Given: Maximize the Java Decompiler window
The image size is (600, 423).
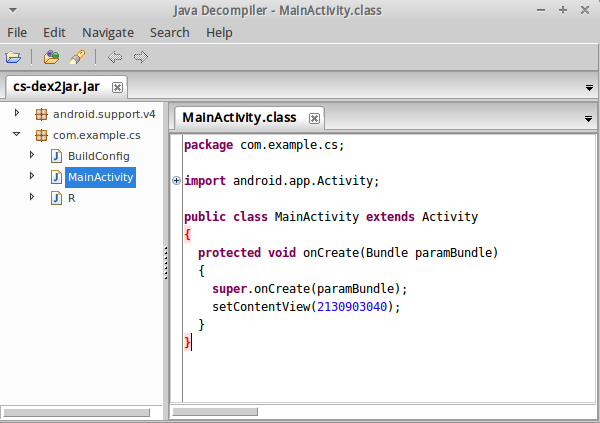Looking at the screenshot, I should [563, 10].
